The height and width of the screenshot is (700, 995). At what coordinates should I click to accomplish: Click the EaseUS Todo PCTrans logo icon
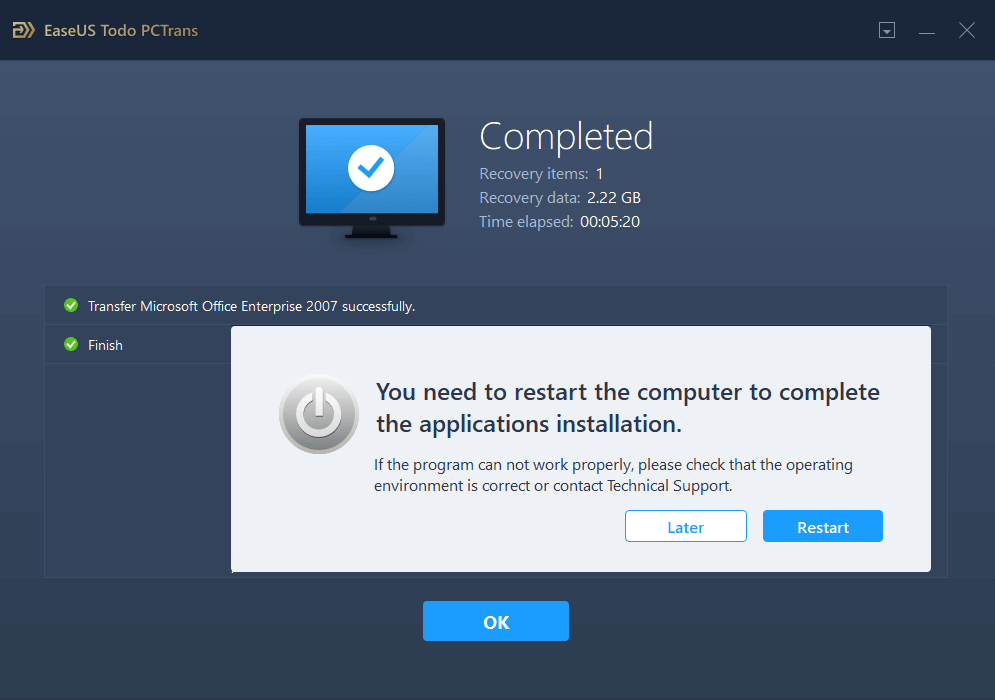[23, 30]
